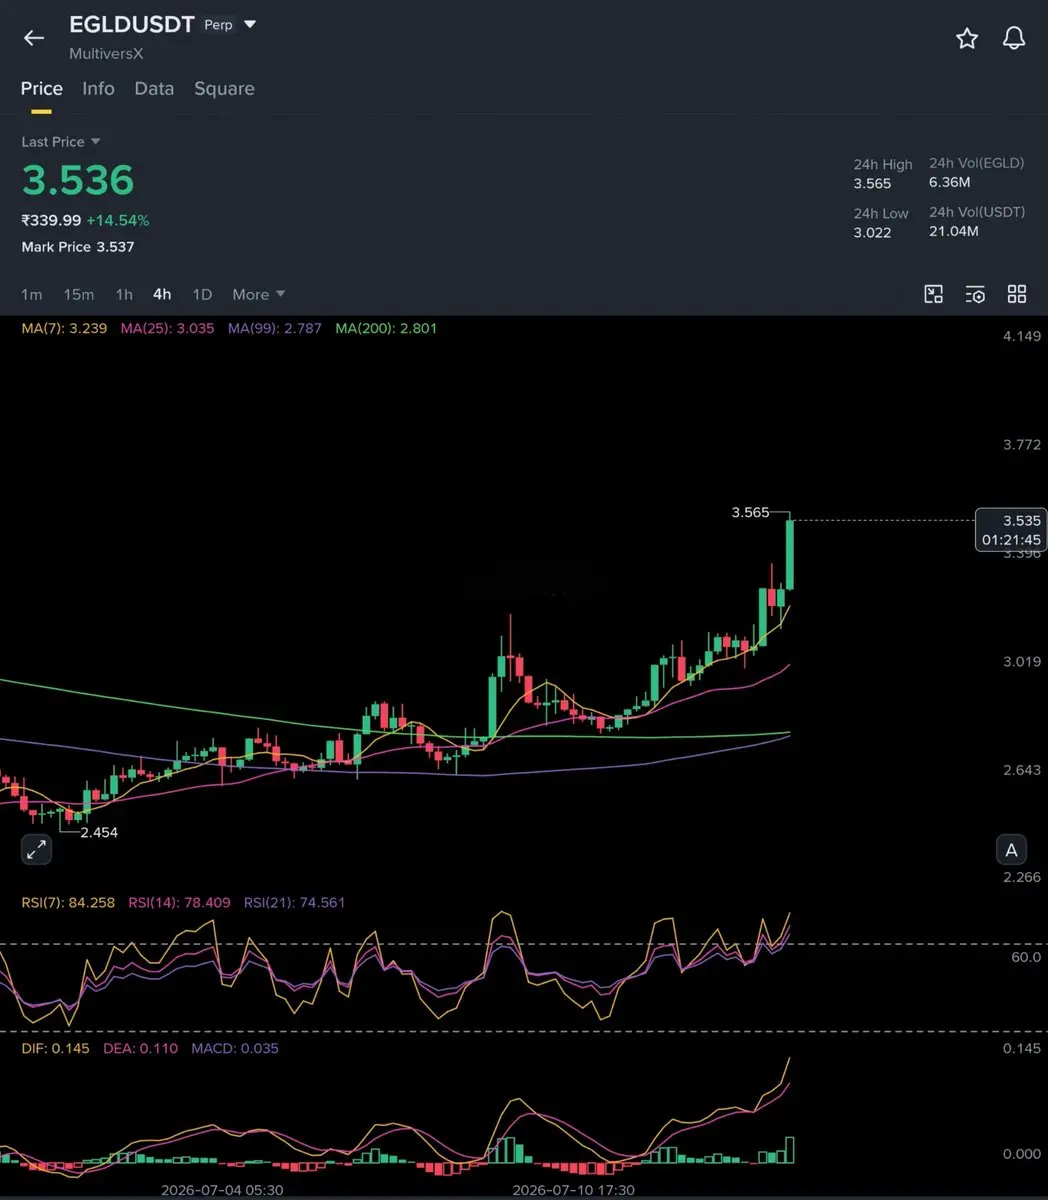Click the RSI 60.0 axis label
The width and height of the screenshot is (1048, 1200).
pos(1026,957)
